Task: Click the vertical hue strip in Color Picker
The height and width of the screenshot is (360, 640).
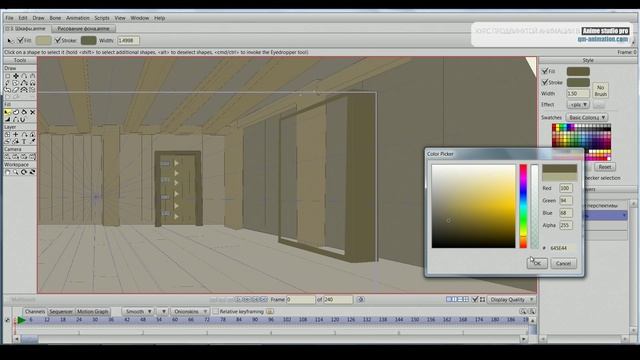Action: [x=523, y=206]
